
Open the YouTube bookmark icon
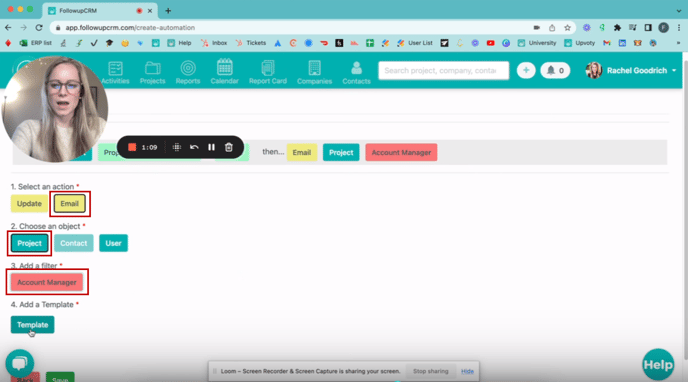point(491,43)
